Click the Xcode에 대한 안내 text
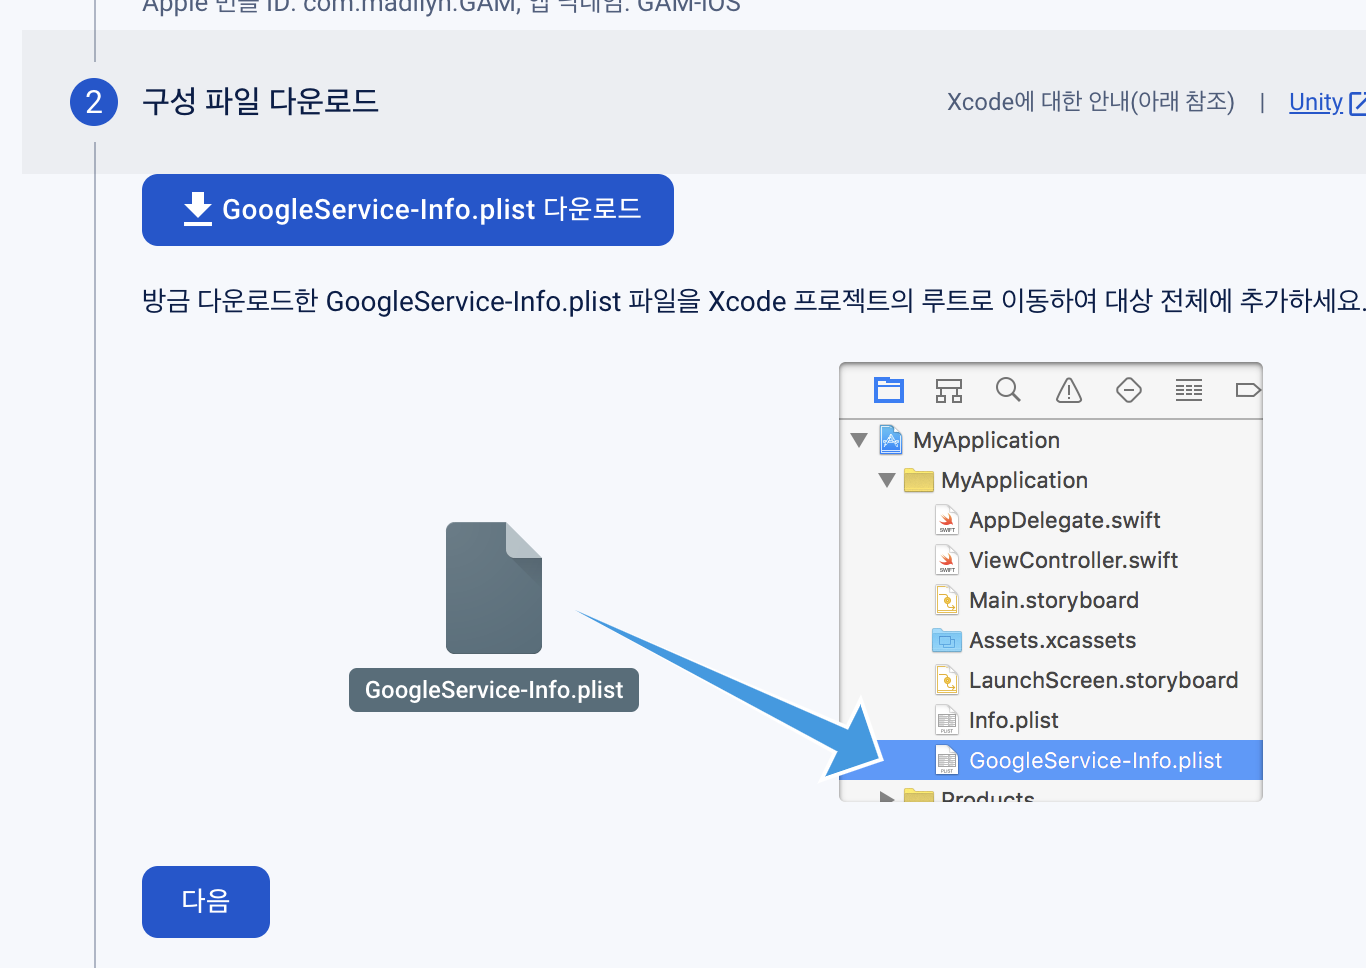This screenshot has height=968, width=1366. (x=1091, y=102)
